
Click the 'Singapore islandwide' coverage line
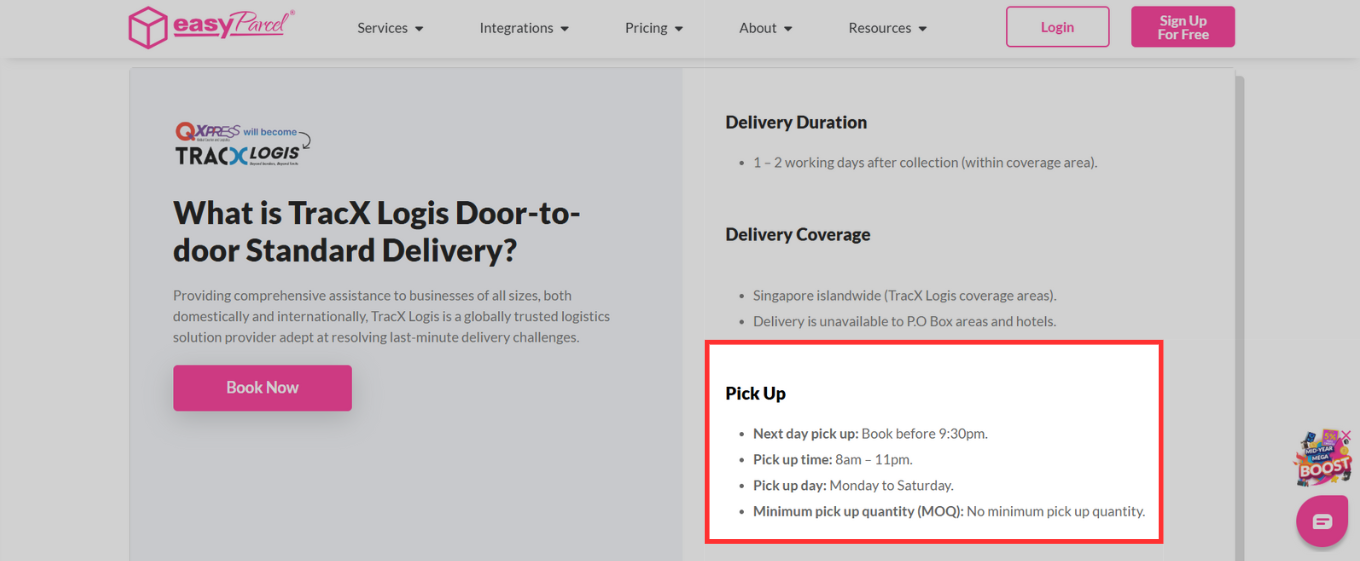(x=905, y=296)
